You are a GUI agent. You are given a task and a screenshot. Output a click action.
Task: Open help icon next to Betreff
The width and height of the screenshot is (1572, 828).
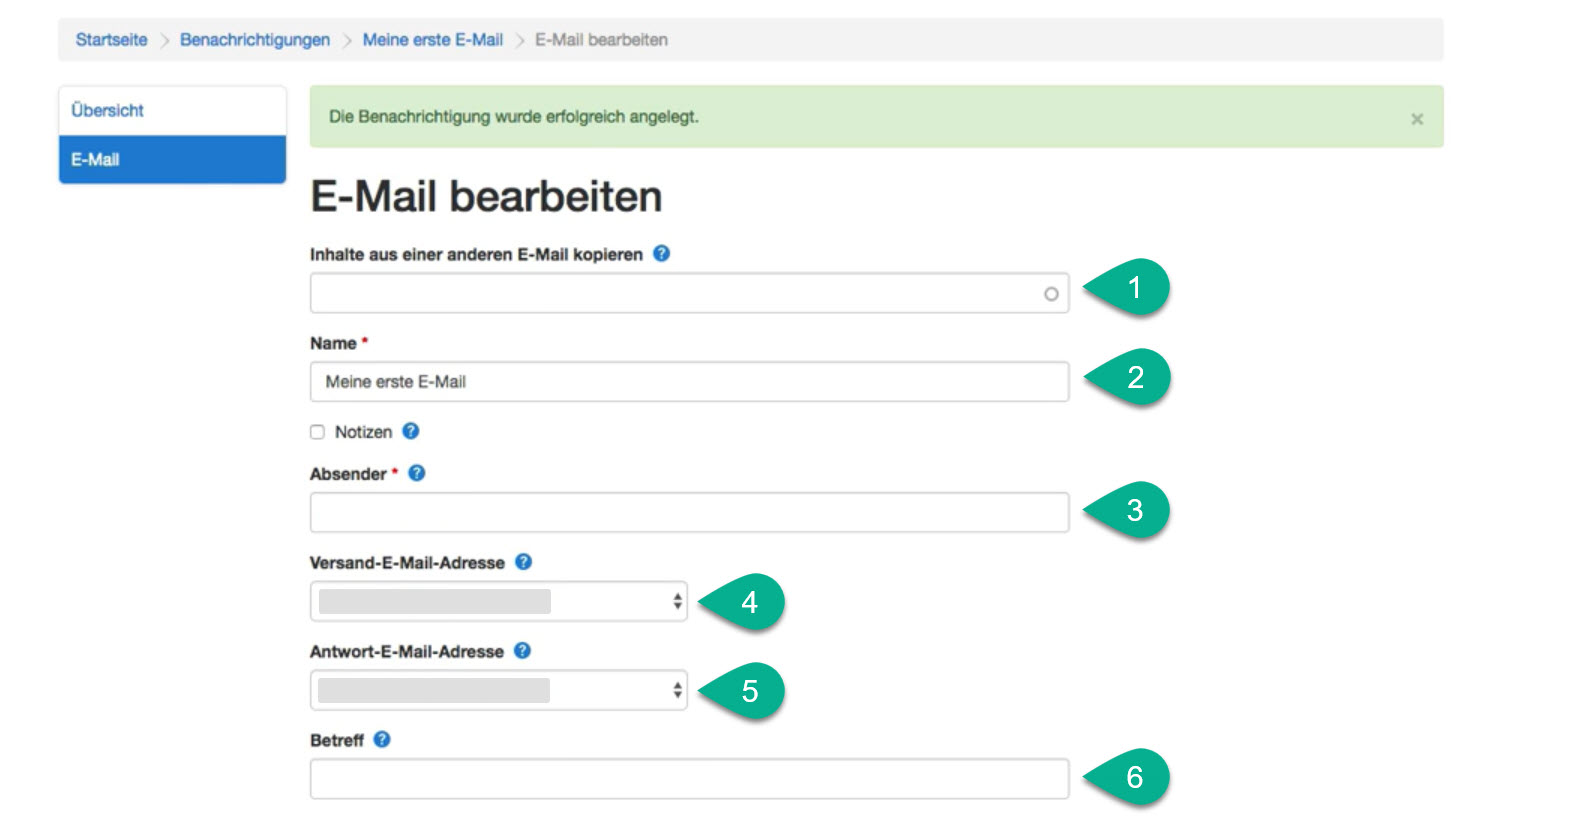pyautogui.click(x=382, y=740)
